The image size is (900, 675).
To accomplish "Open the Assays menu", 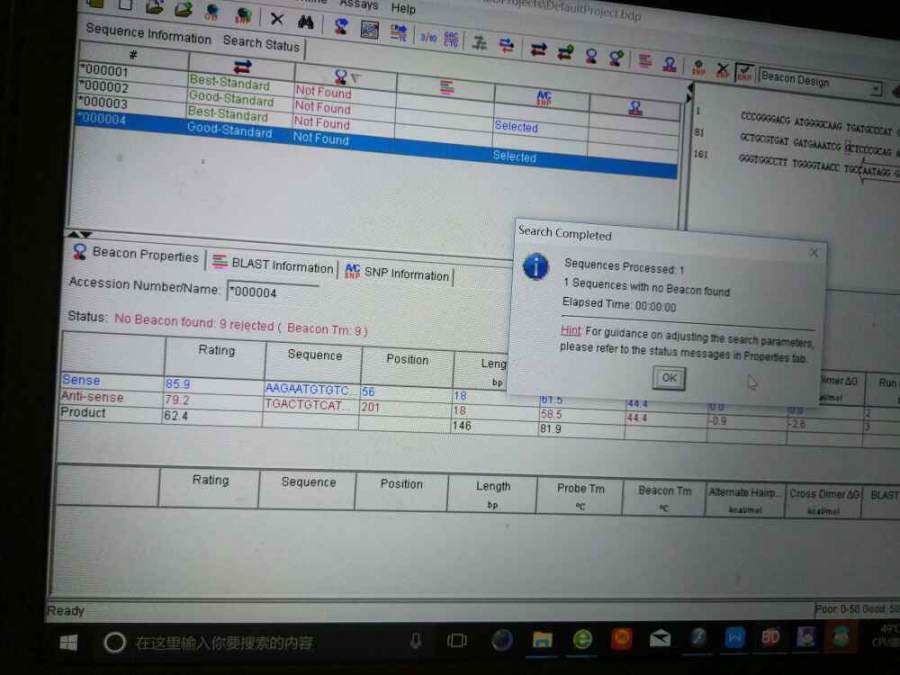I will pyautogui.click(x=359, y=5).
